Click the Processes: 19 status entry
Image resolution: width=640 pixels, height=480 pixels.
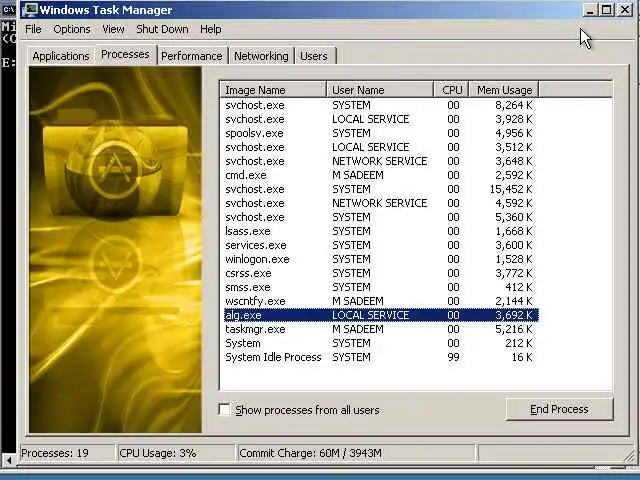point(67,453)
